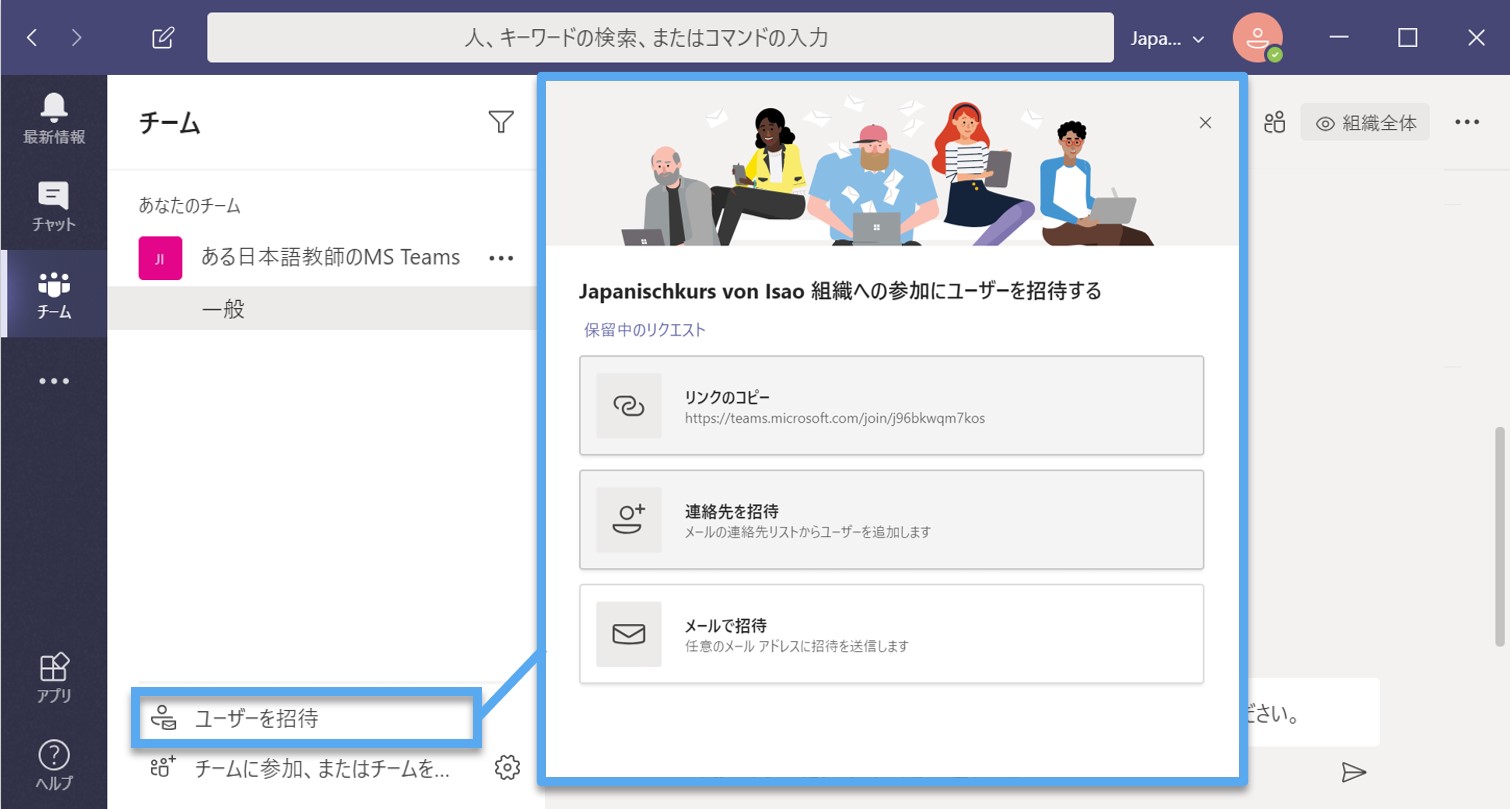This screenshot has width=1510, height=809.
Task: Go forward with the right arrow
Action: [77, 38]
